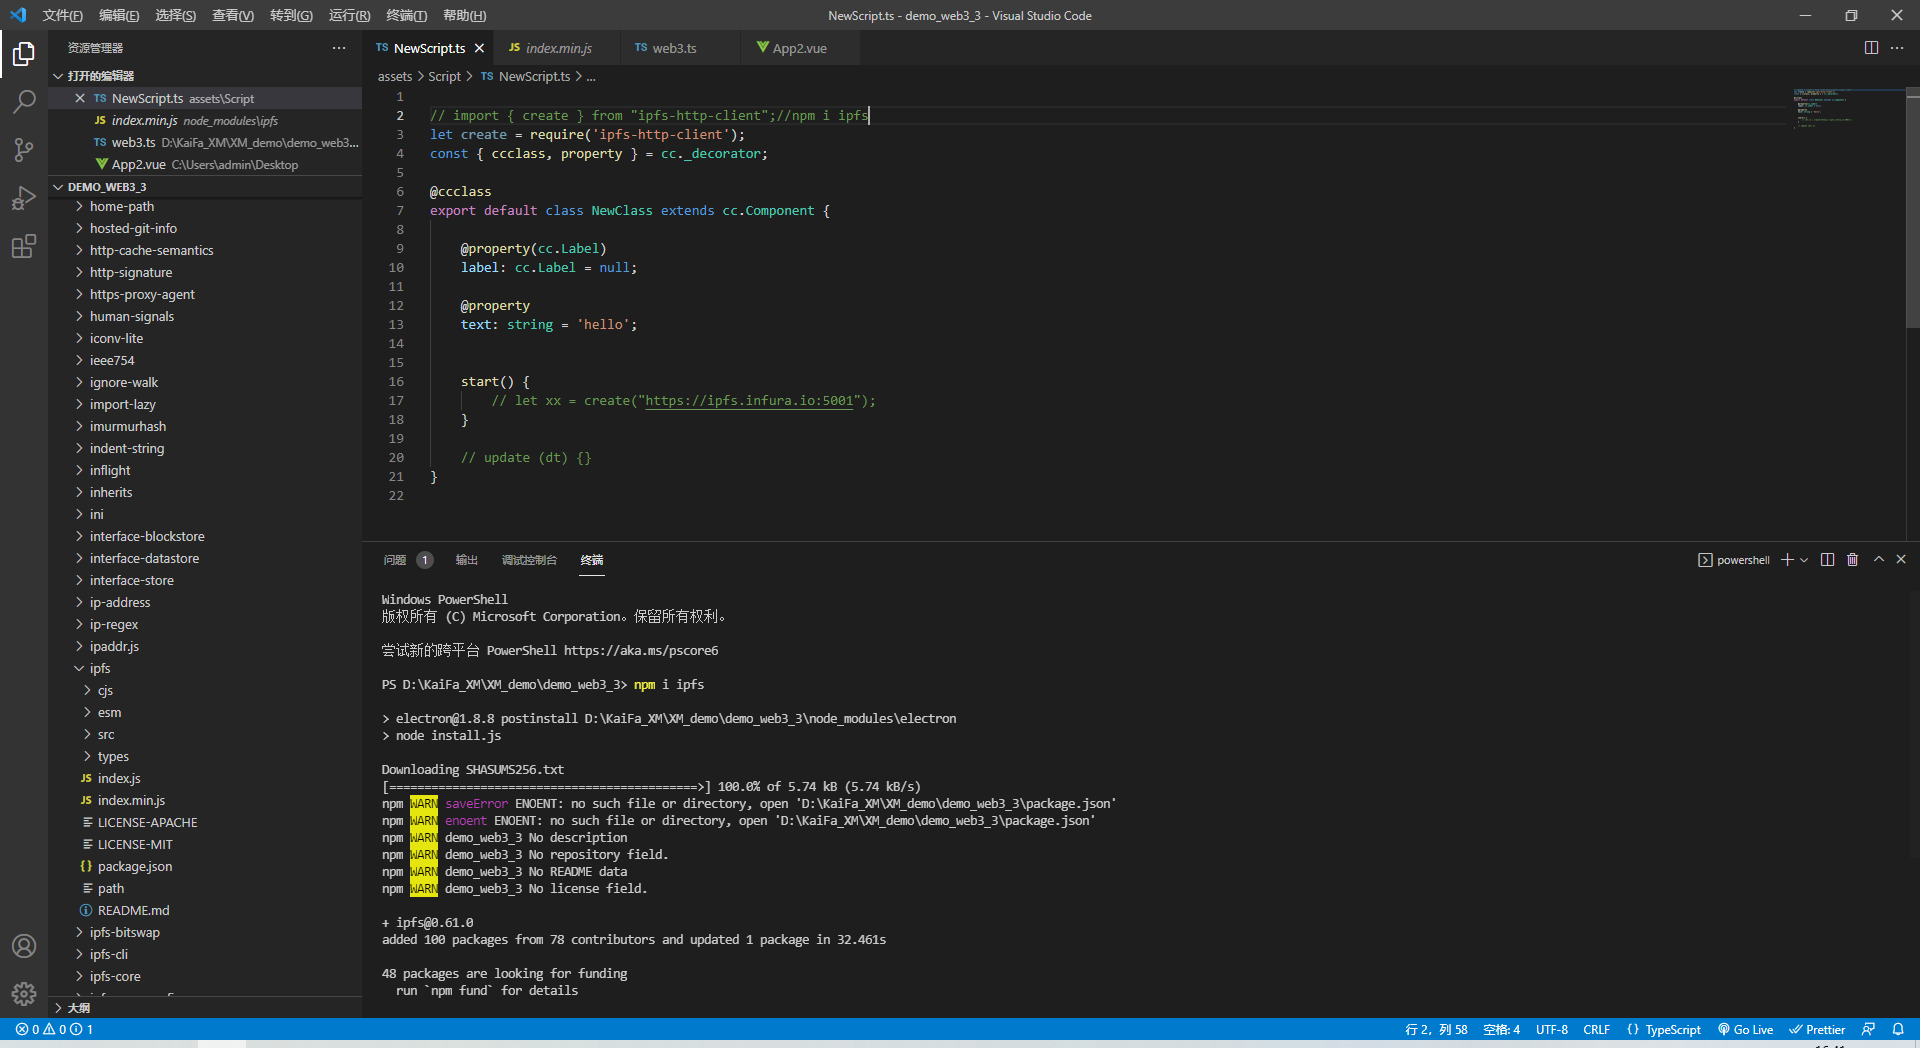The width and height of the screenshot is (1920, 1048).
Task: Open notifications bell in status bar
Action: (x=1898, y=1029)
